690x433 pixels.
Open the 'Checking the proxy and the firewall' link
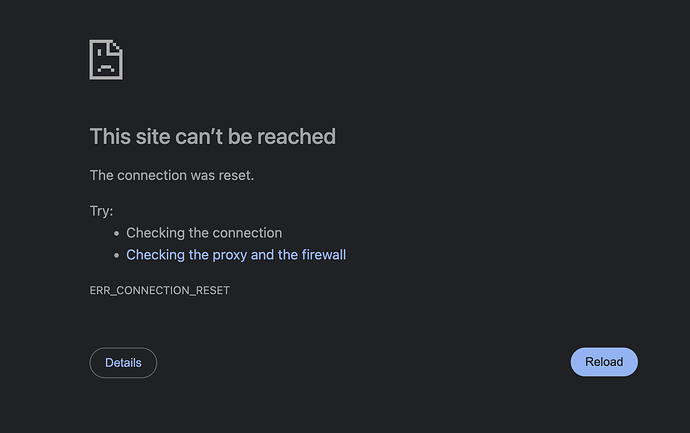coord(236,255)
